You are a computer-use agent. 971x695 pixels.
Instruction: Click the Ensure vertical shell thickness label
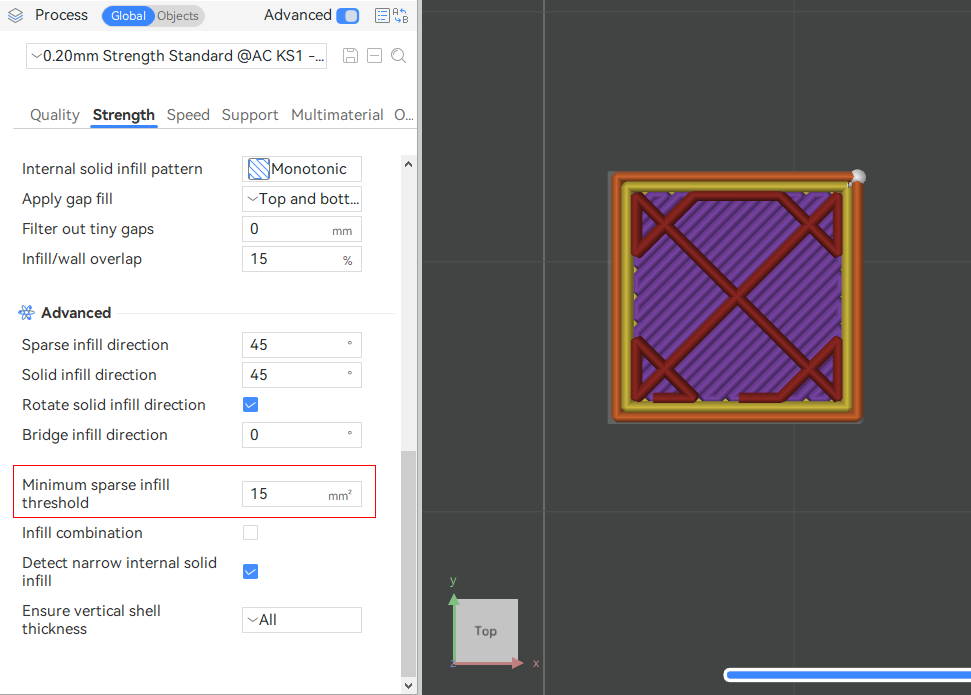(92, 619)
